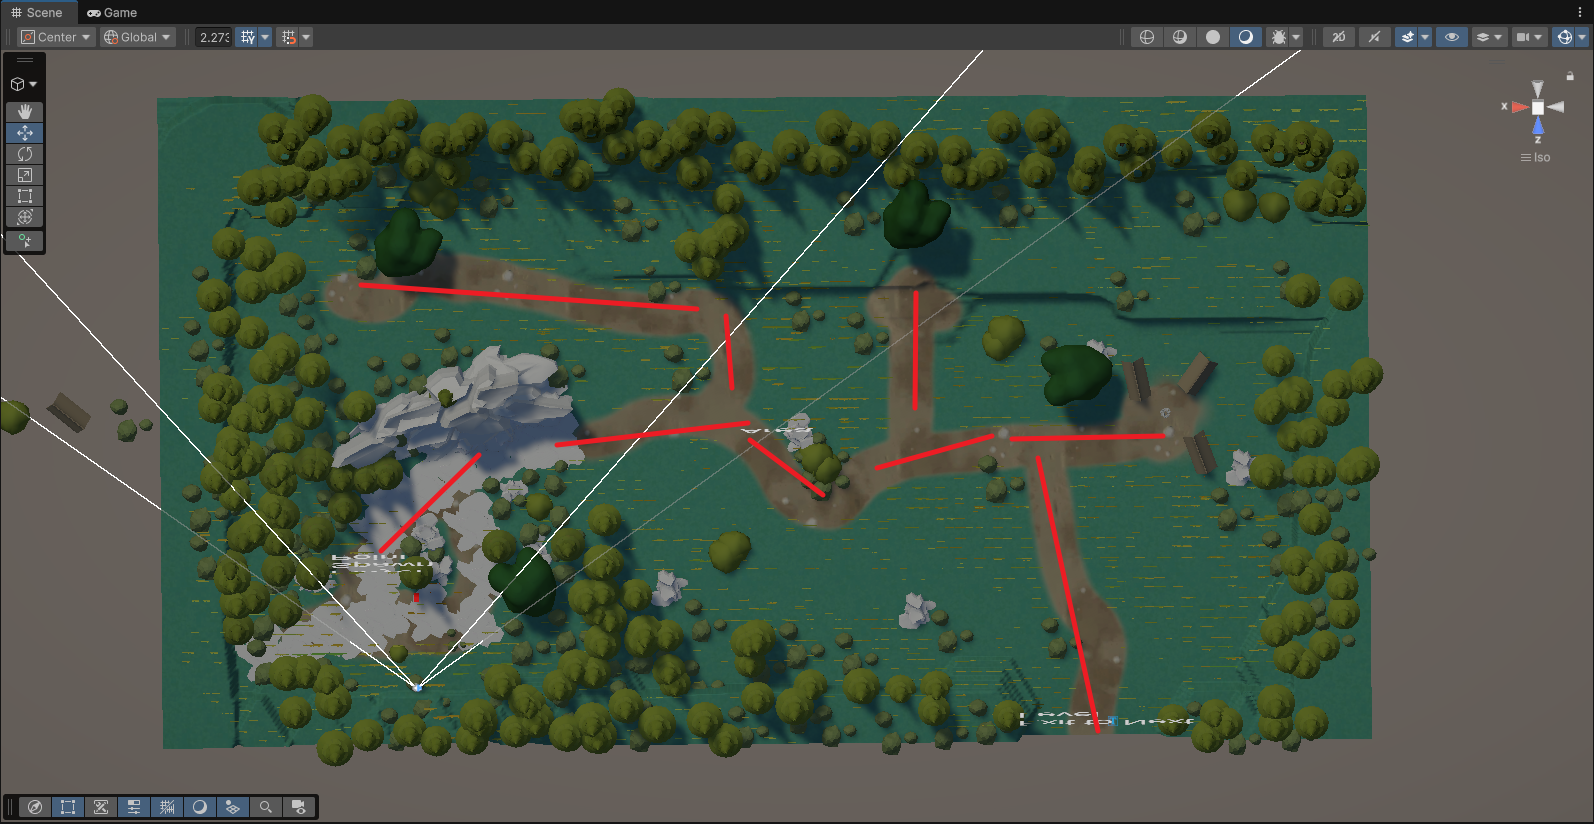The image size is (1594, 824).
Task: Open the gizmos dropdown arrow
Action: [1582, 37]
